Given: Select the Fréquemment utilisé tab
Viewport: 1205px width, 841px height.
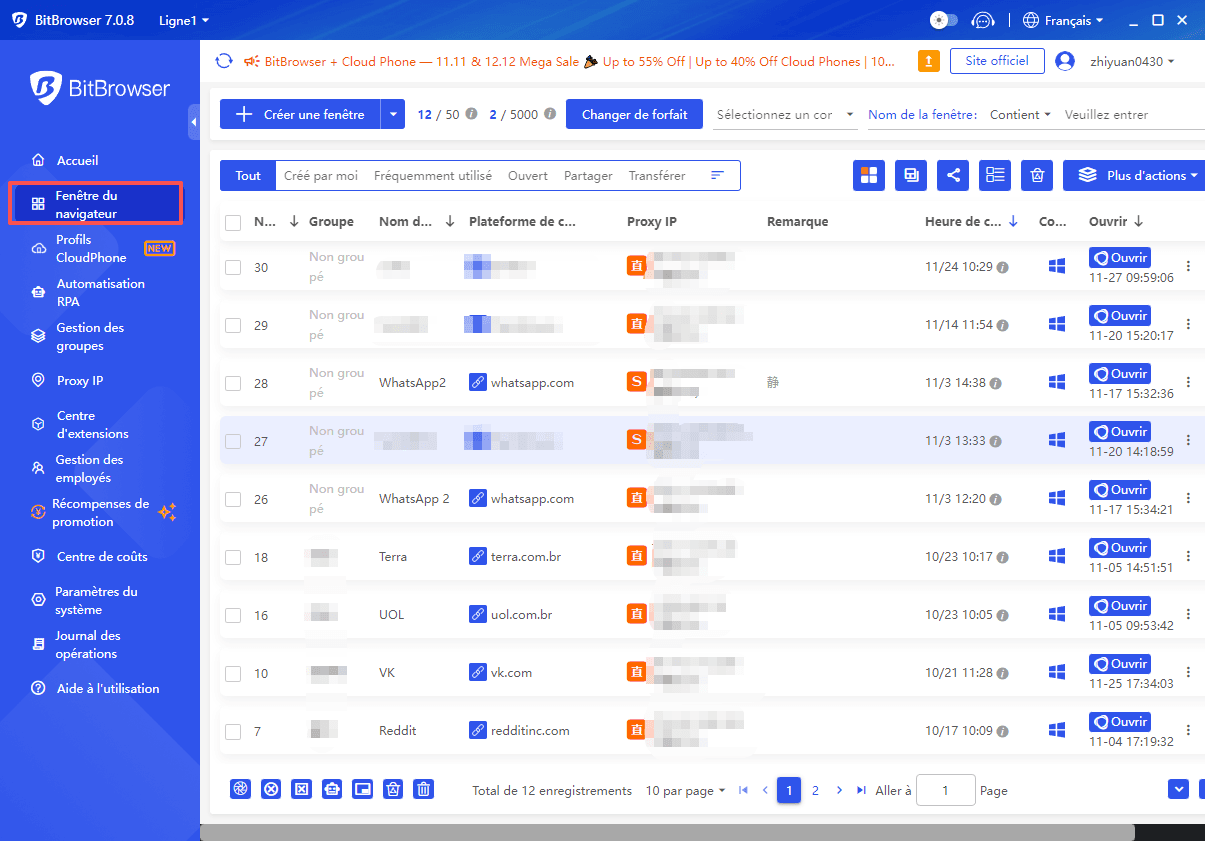Looking at the screenshot, I should coord(432,175).
